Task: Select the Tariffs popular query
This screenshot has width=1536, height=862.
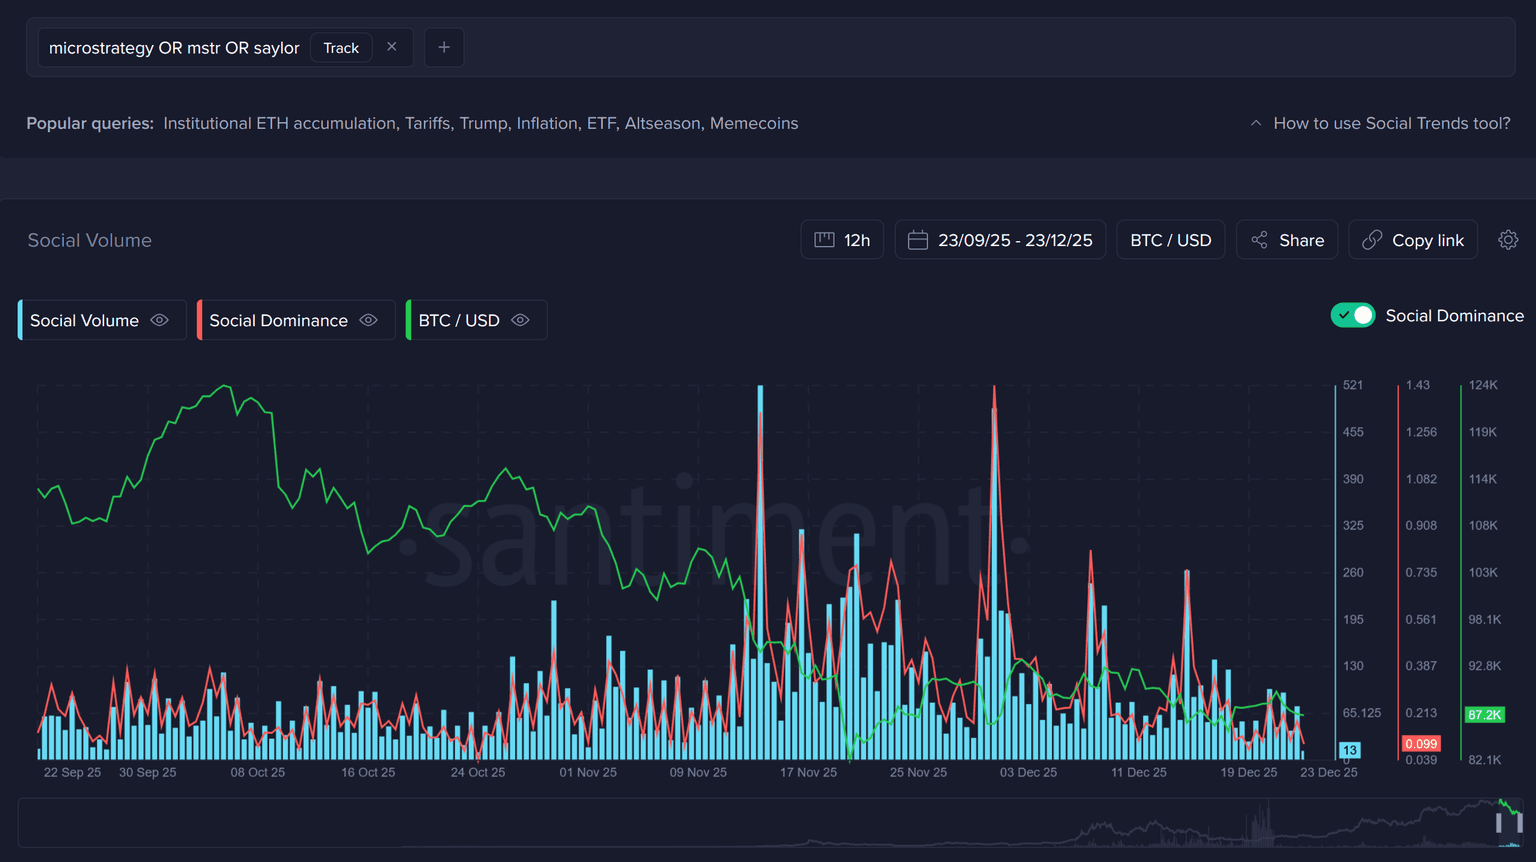Action: (x=427, y=123)
